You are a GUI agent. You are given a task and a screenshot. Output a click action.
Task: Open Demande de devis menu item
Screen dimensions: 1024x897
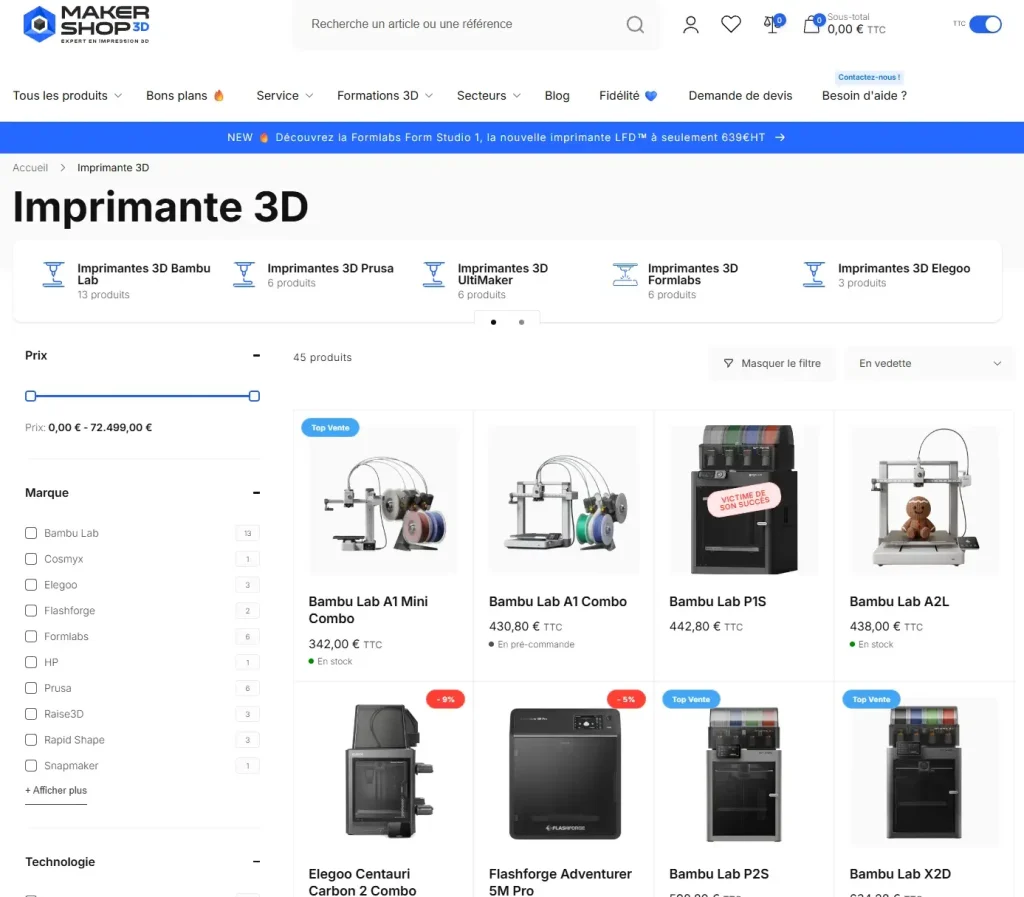(740, 95)
